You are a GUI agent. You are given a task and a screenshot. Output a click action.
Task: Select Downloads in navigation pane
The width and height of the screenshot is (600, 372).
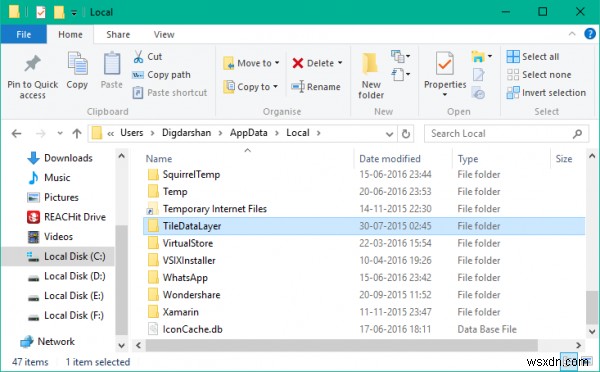(68, 158)
